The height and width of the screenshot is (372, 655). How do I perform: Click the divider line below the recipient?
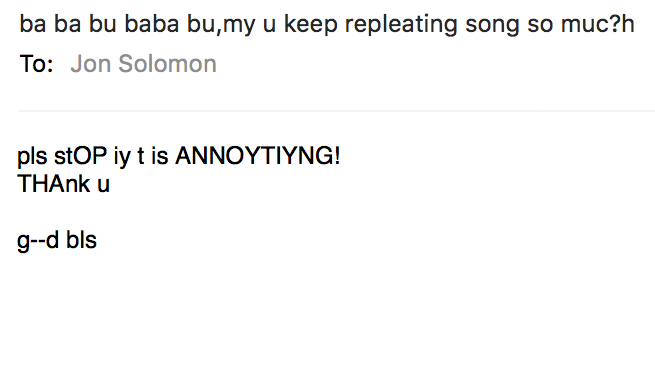(337, 111)
